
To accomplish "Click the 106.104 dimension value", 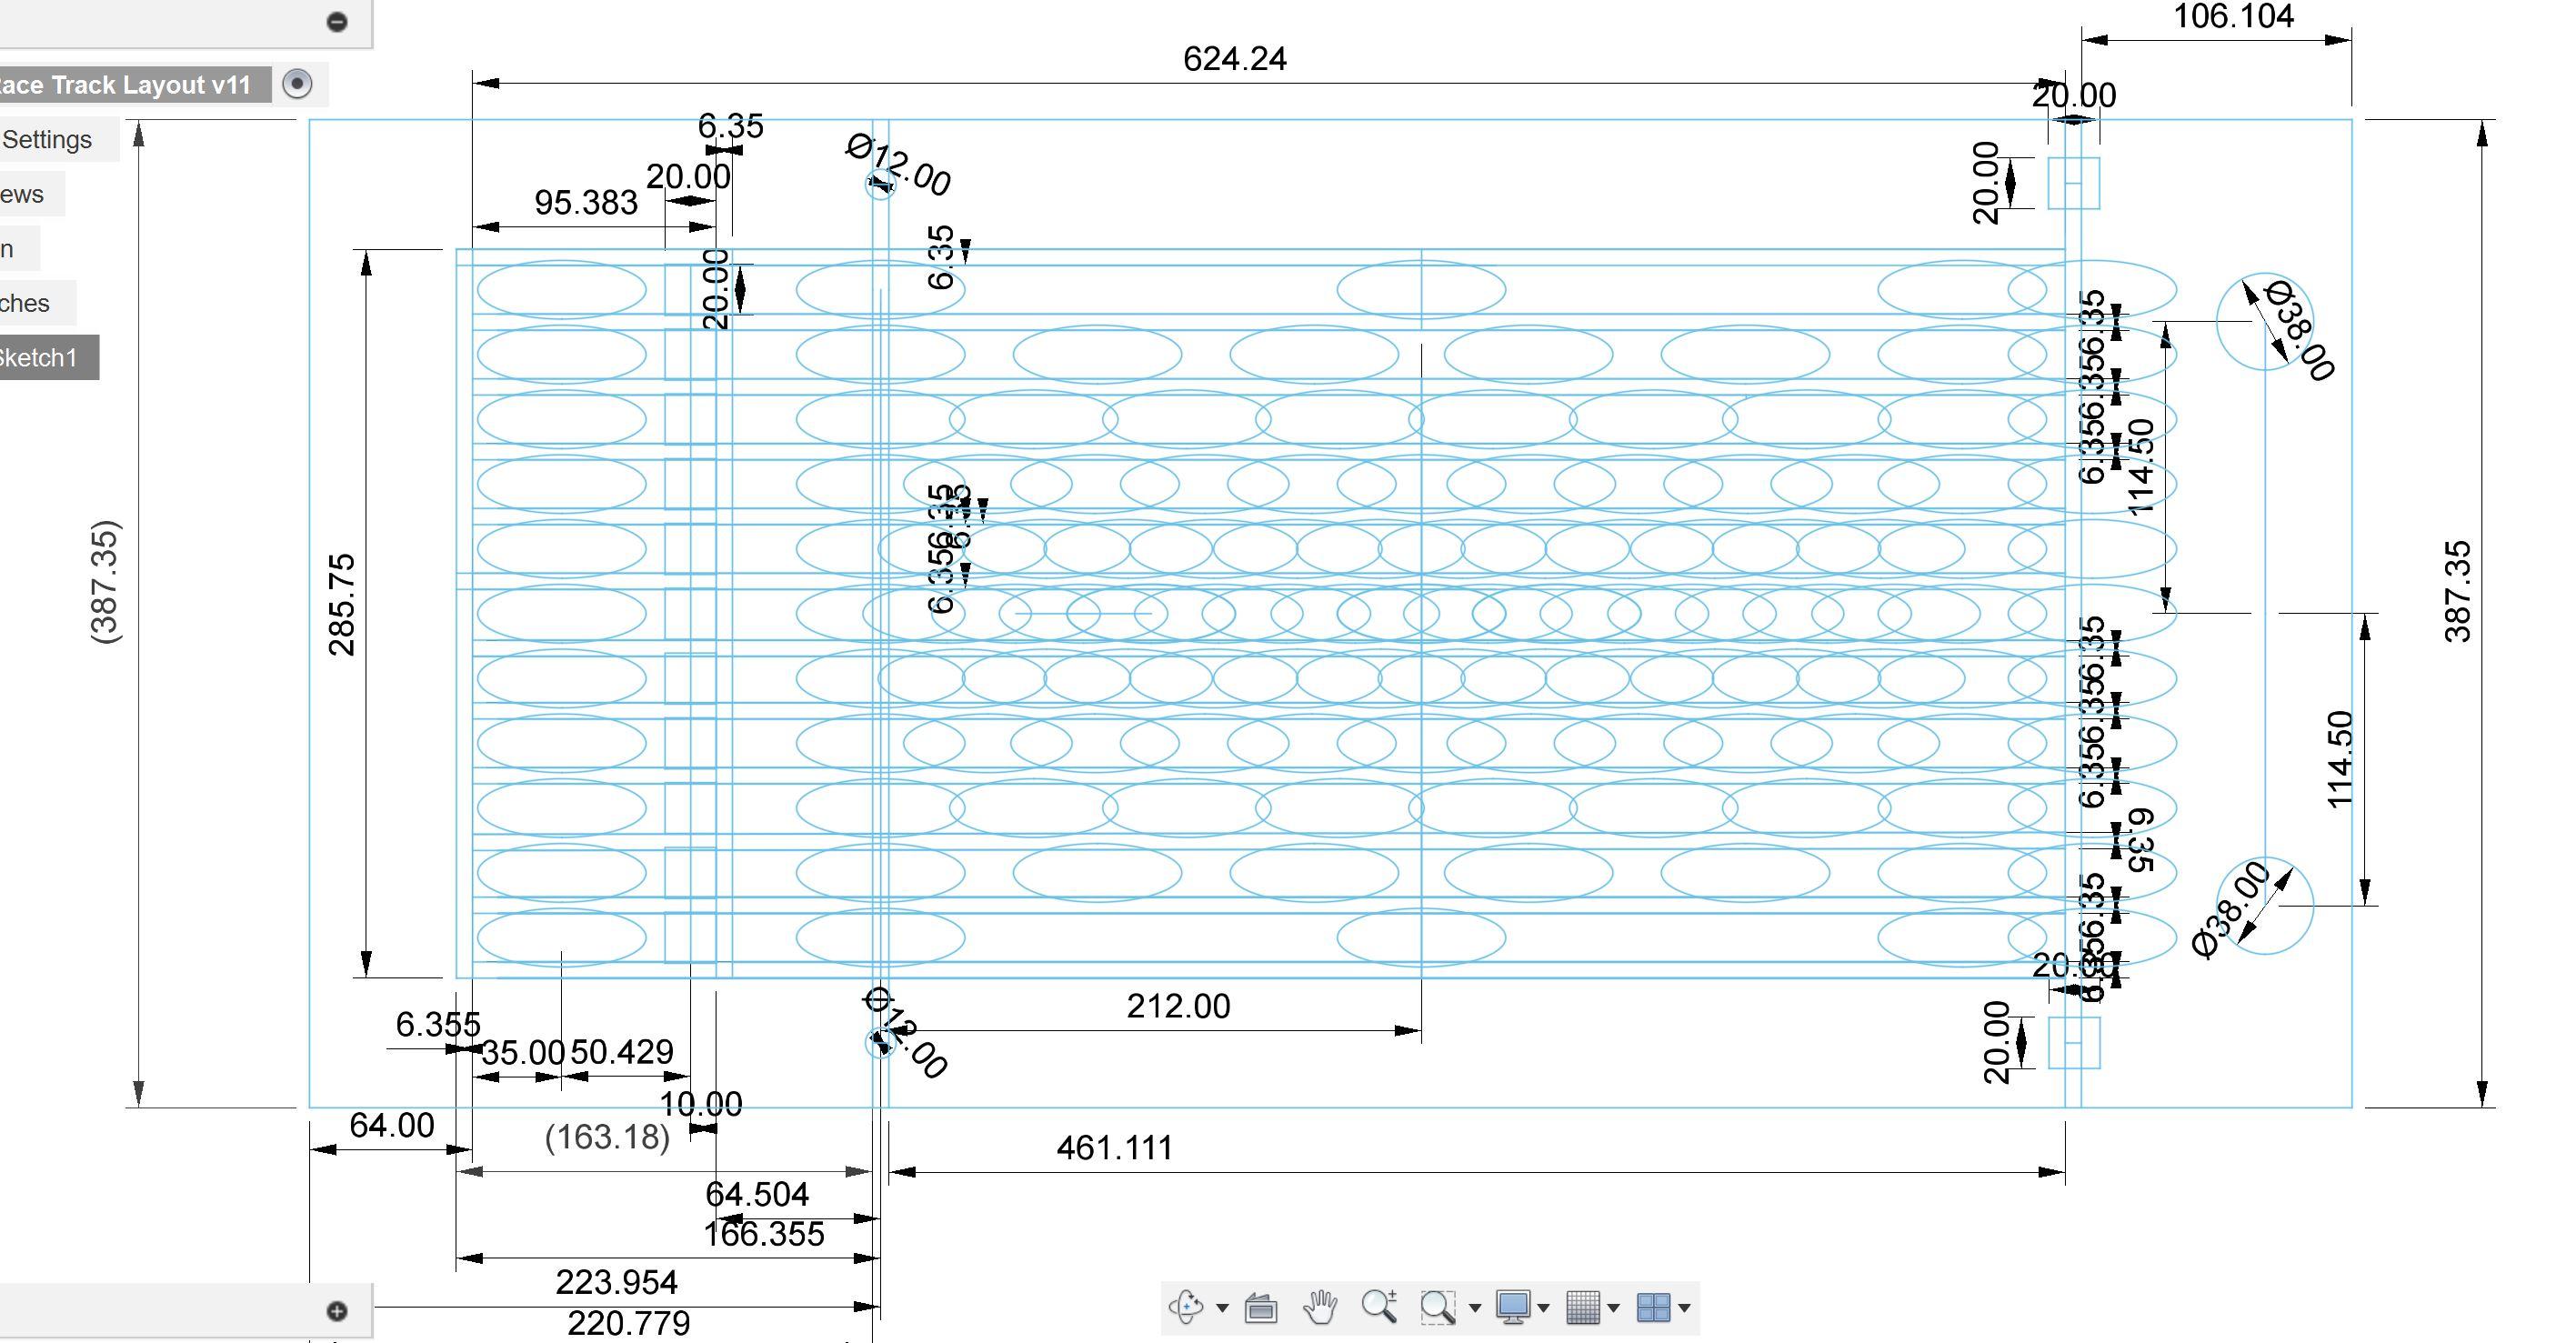I will coord(2233,16).
